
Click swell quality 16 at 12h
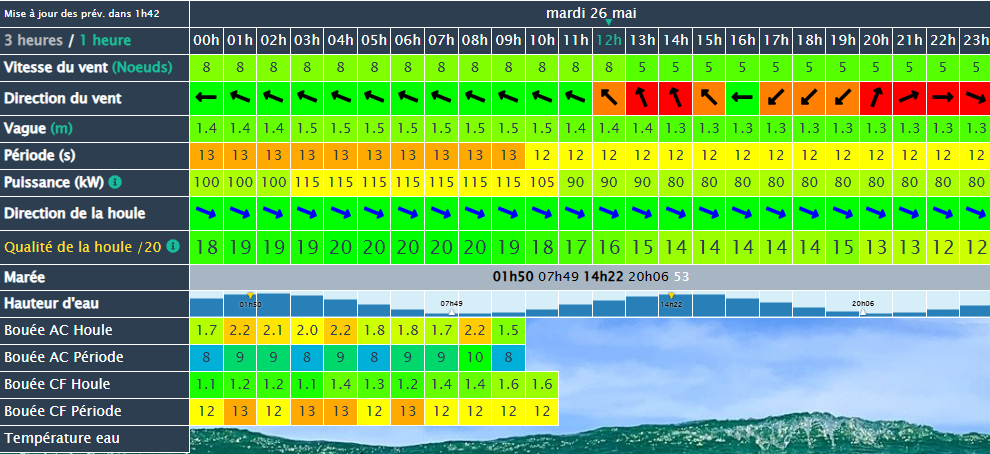(609, 247)
